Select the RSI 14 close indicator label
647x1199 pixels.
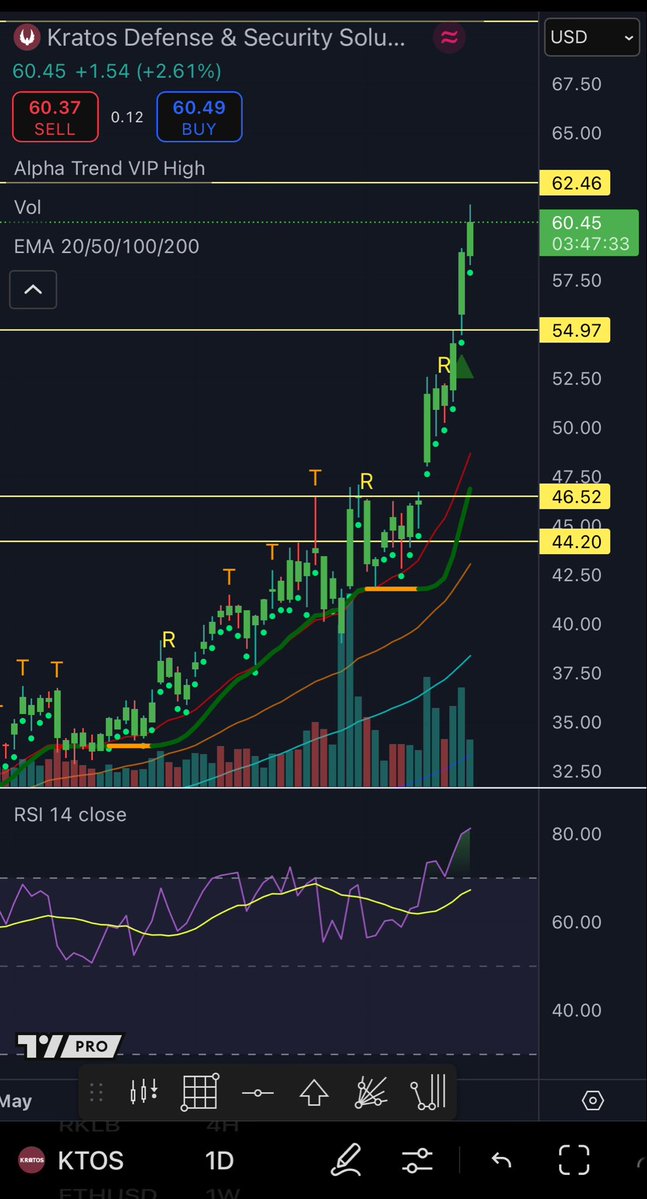tap(70, 814)
